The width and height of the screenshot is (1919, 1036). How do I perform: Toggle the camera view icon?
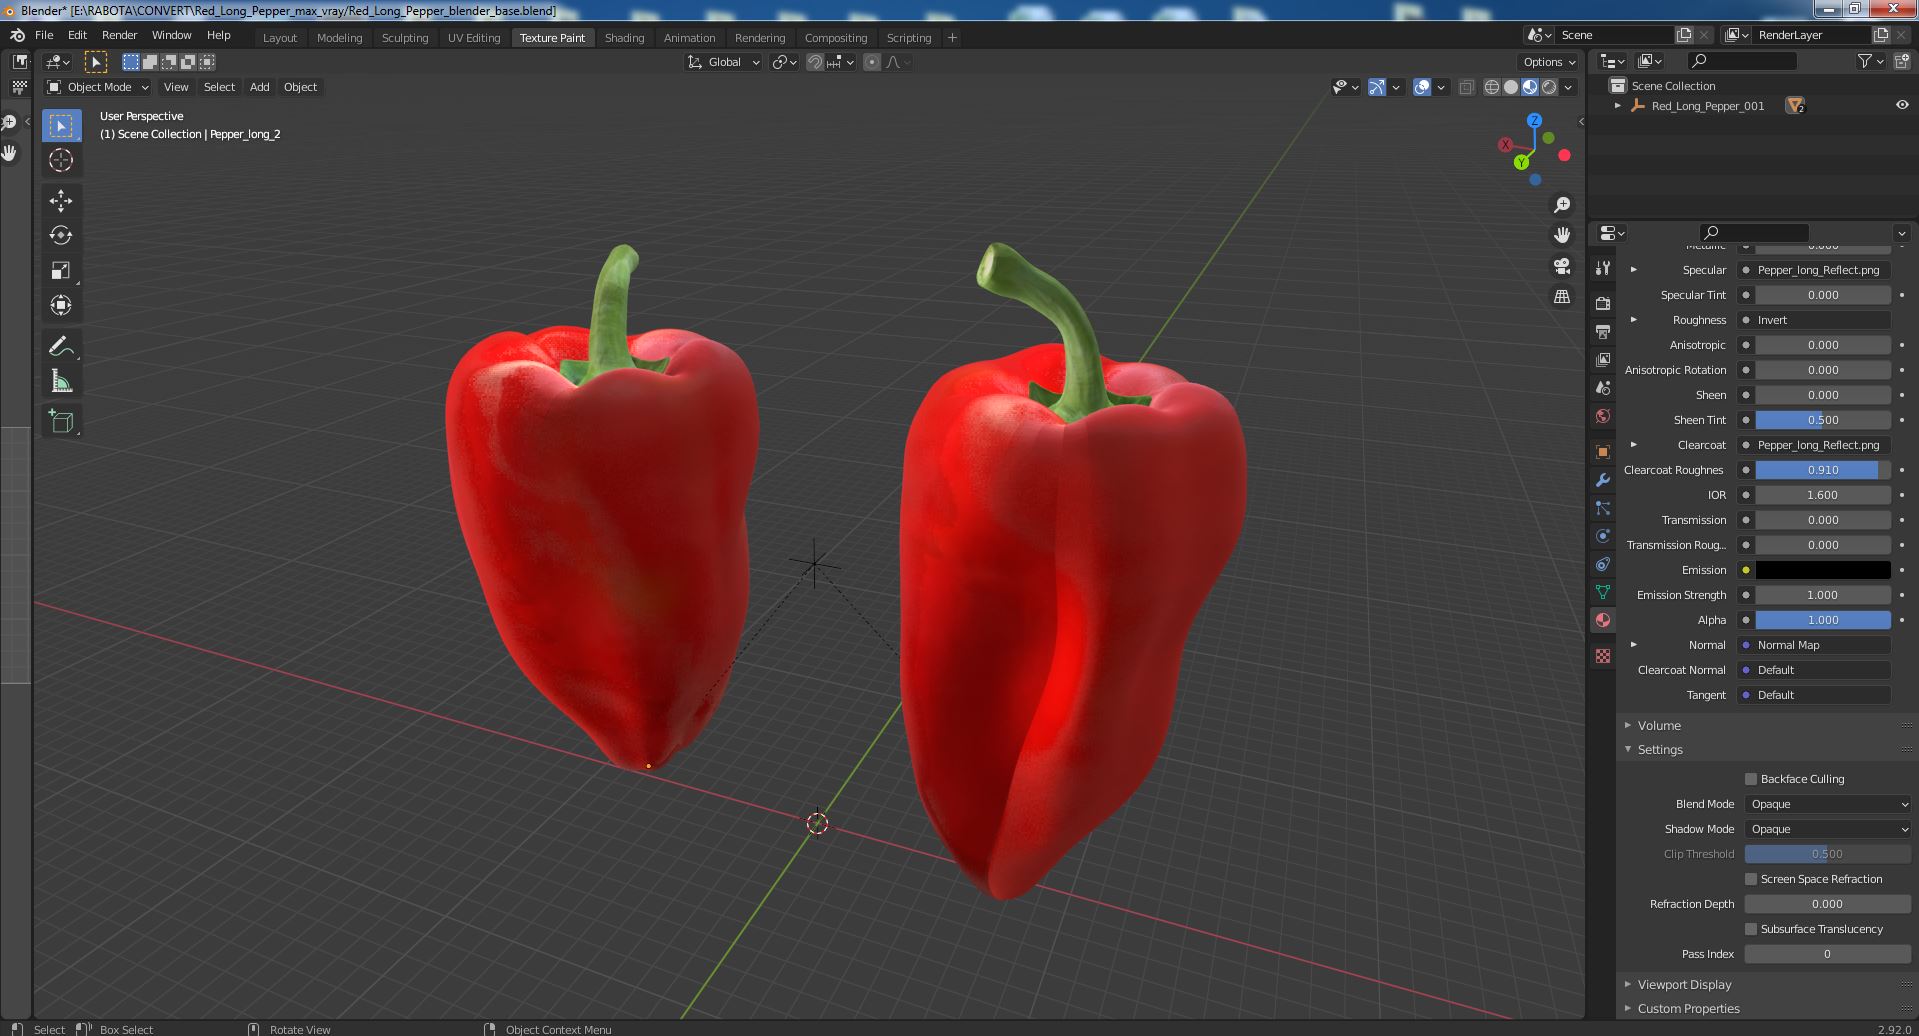[x=1561, y=266]
